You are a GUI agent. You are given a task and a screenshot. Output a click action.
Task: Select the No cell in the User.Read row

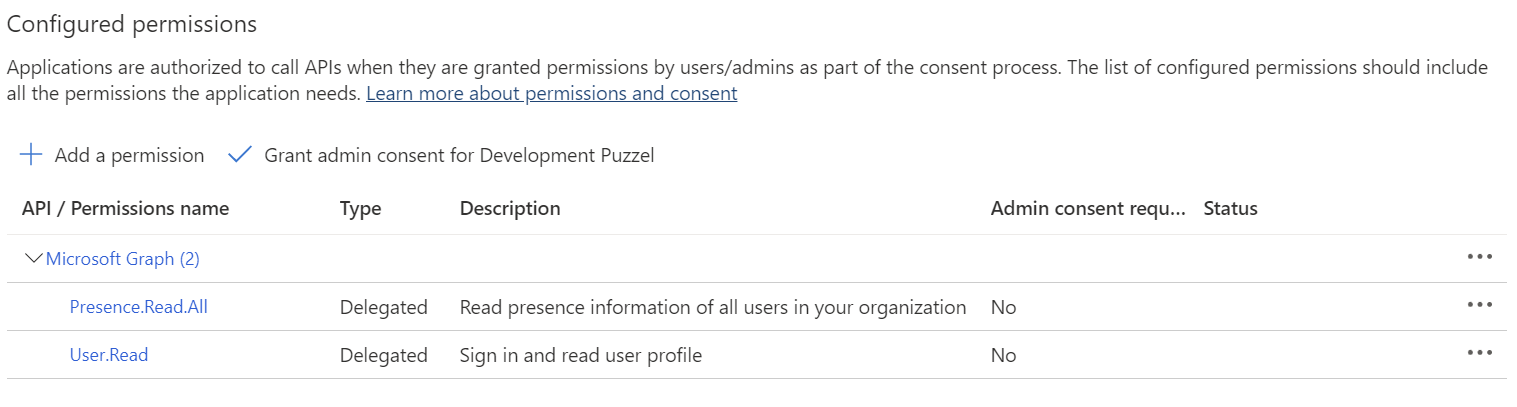(1003, 355)
